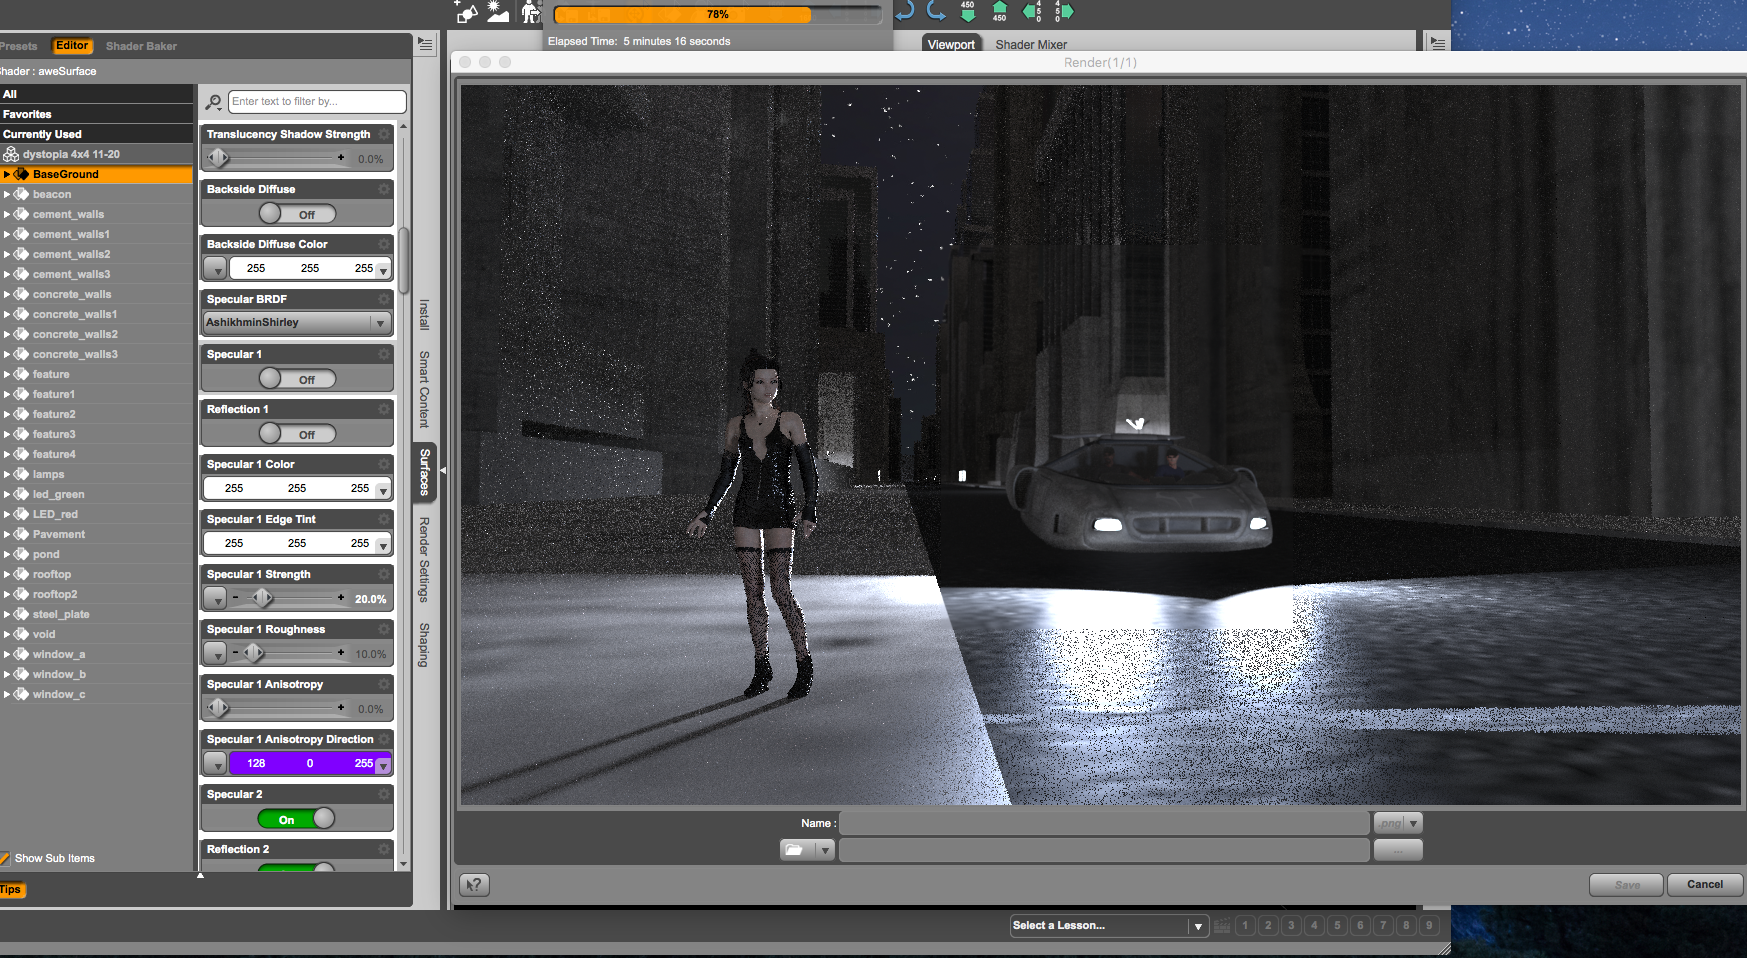
Task: Open the png file format dropdown
Action: click(1398, 823)
